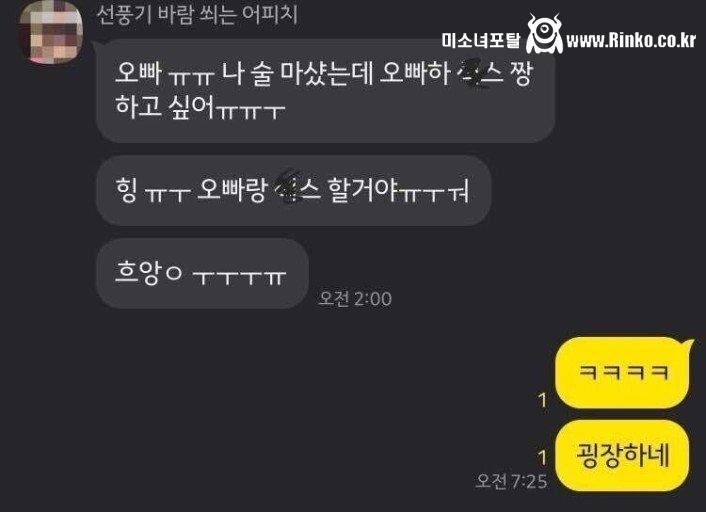Click the tail of the first gray bubble
This screenshot has width=706, height=512.
[x=96, y=45]
